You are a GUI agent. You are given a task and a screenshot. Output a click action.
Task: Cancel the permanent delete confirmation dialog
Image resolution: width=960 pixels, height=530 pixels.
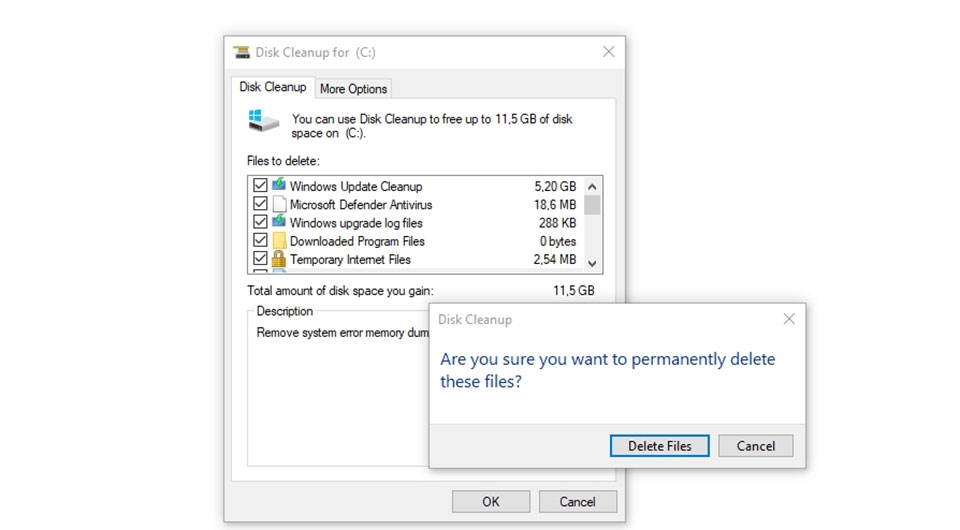coord(756,446)
